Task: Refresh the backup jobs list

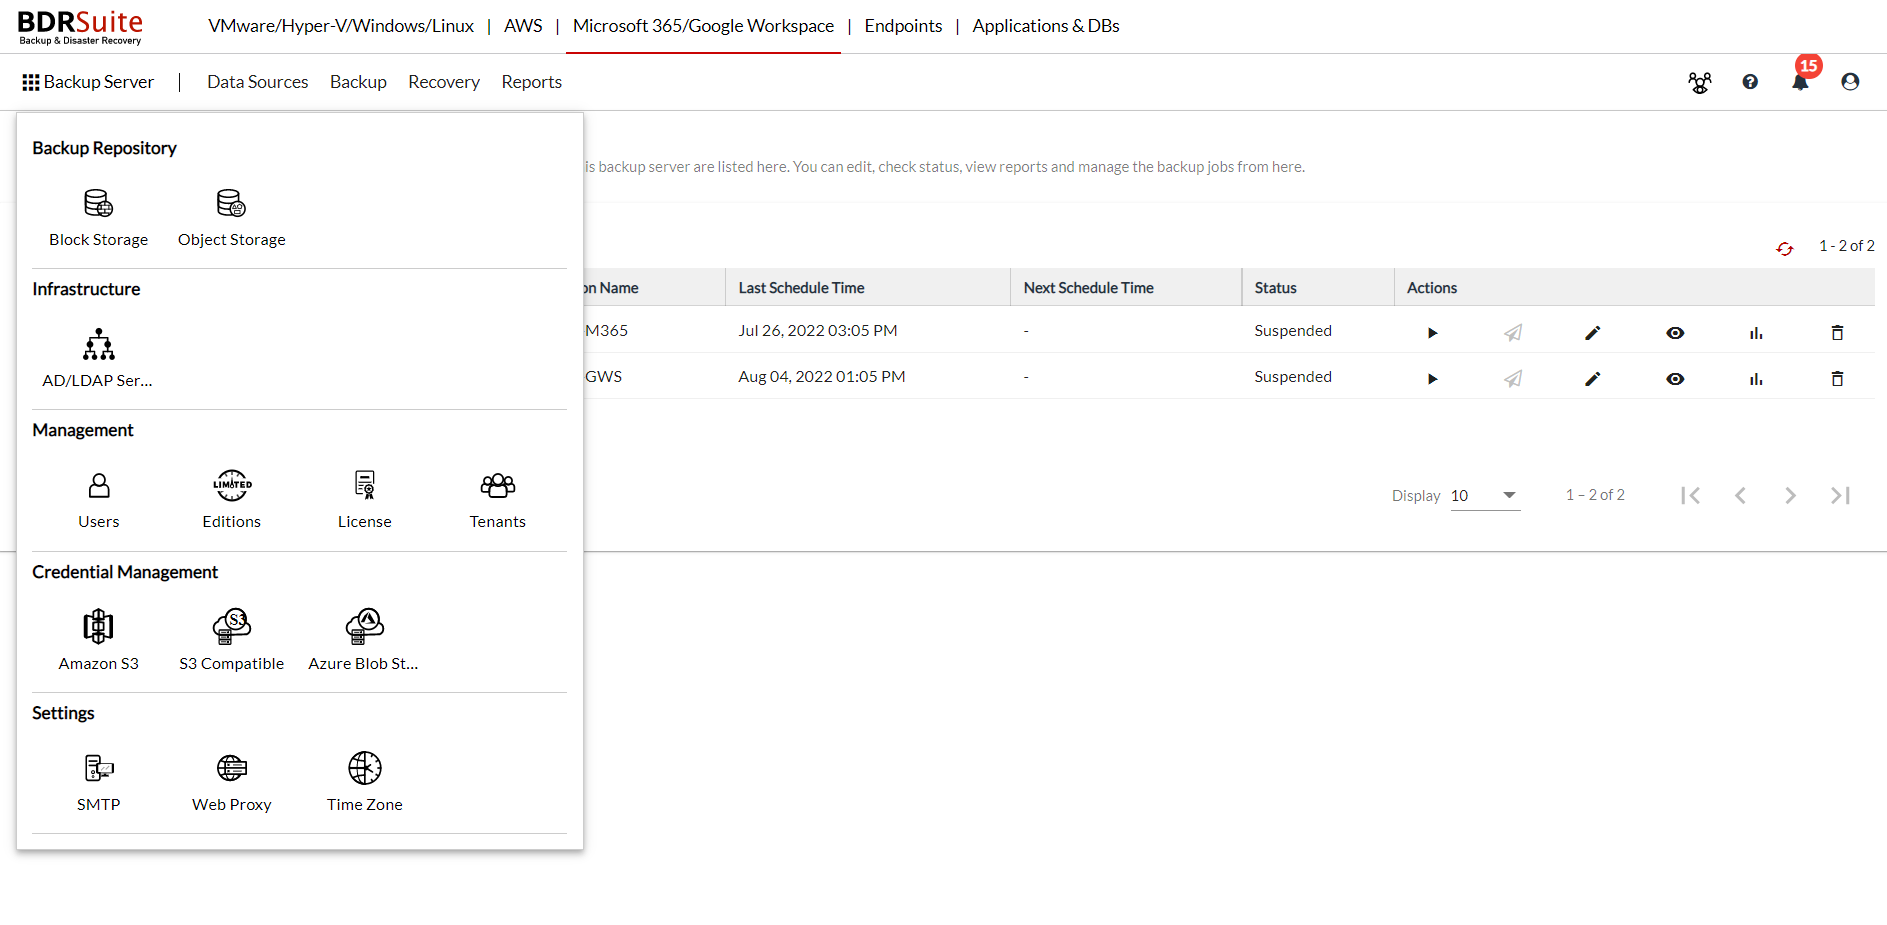Action: (1784, 248)
